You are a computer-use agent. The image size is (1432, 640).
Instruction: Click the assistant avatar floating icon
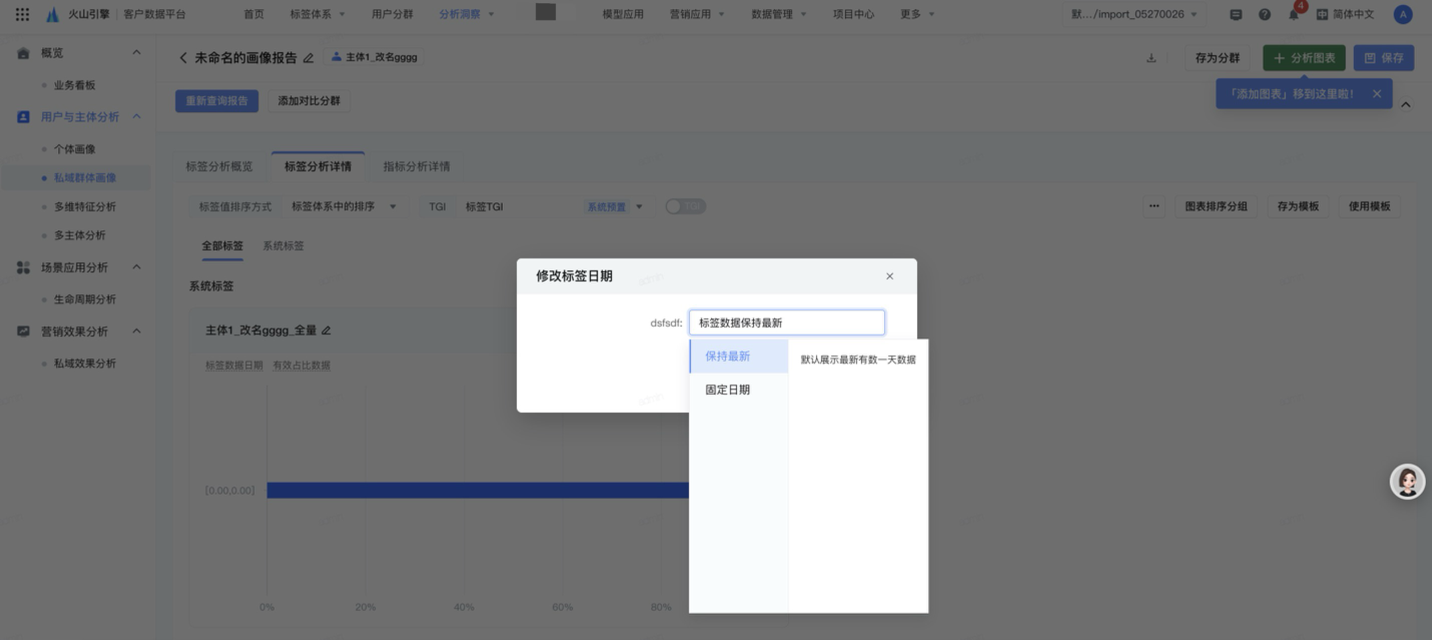point(1407,482)
